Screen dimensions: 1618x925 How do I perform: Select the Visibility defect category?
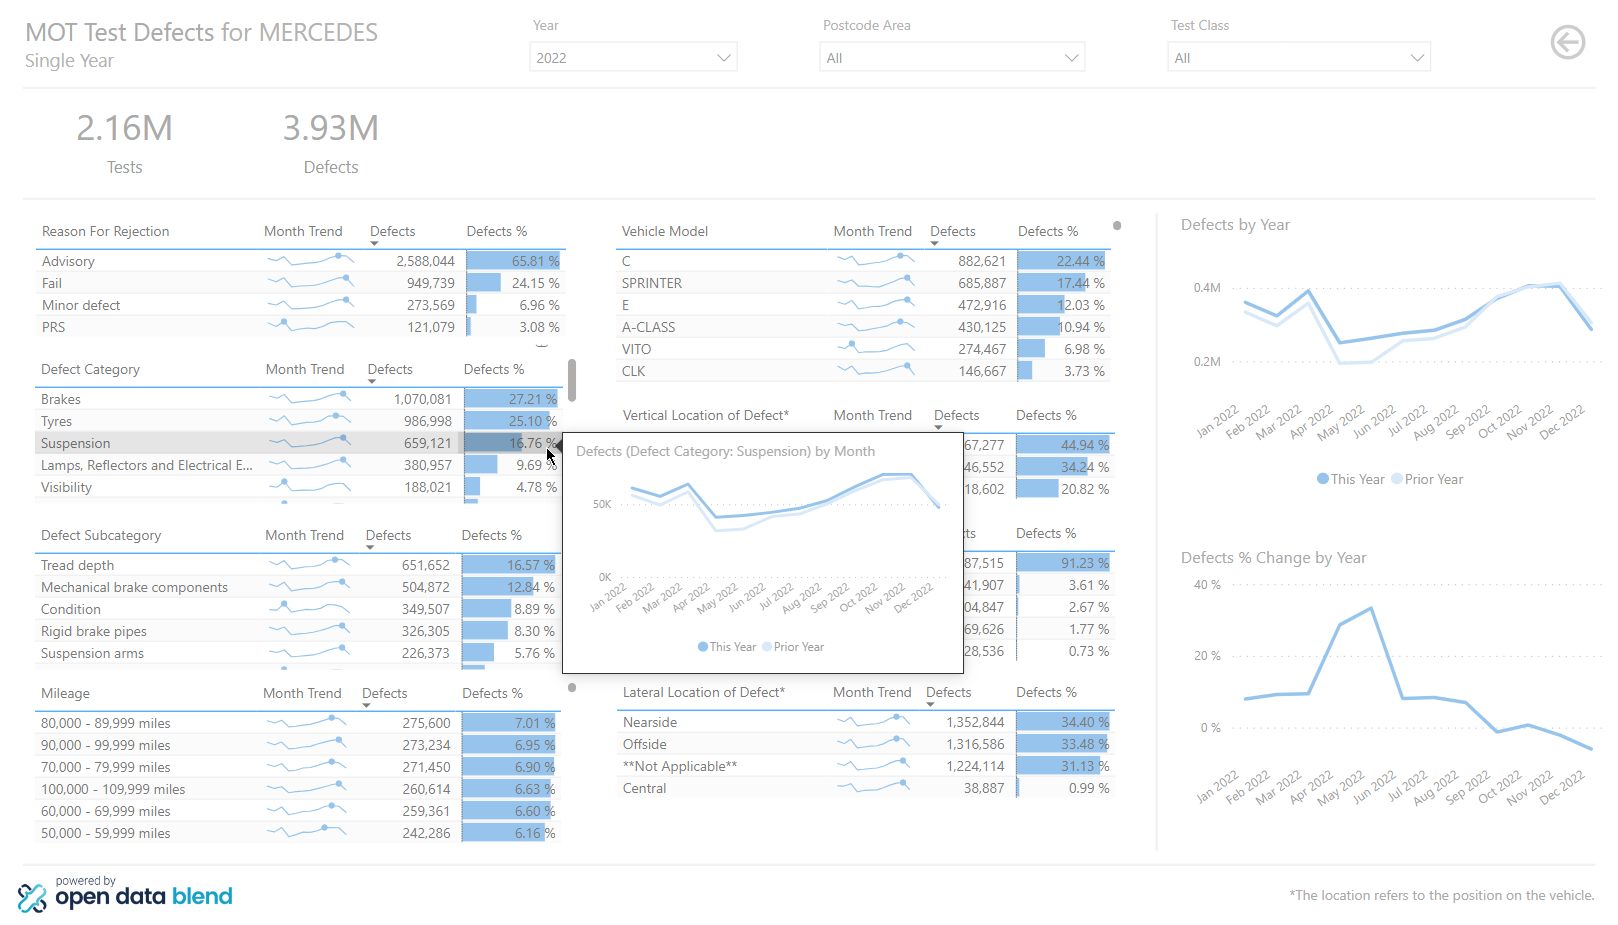[x=298, y=487]
